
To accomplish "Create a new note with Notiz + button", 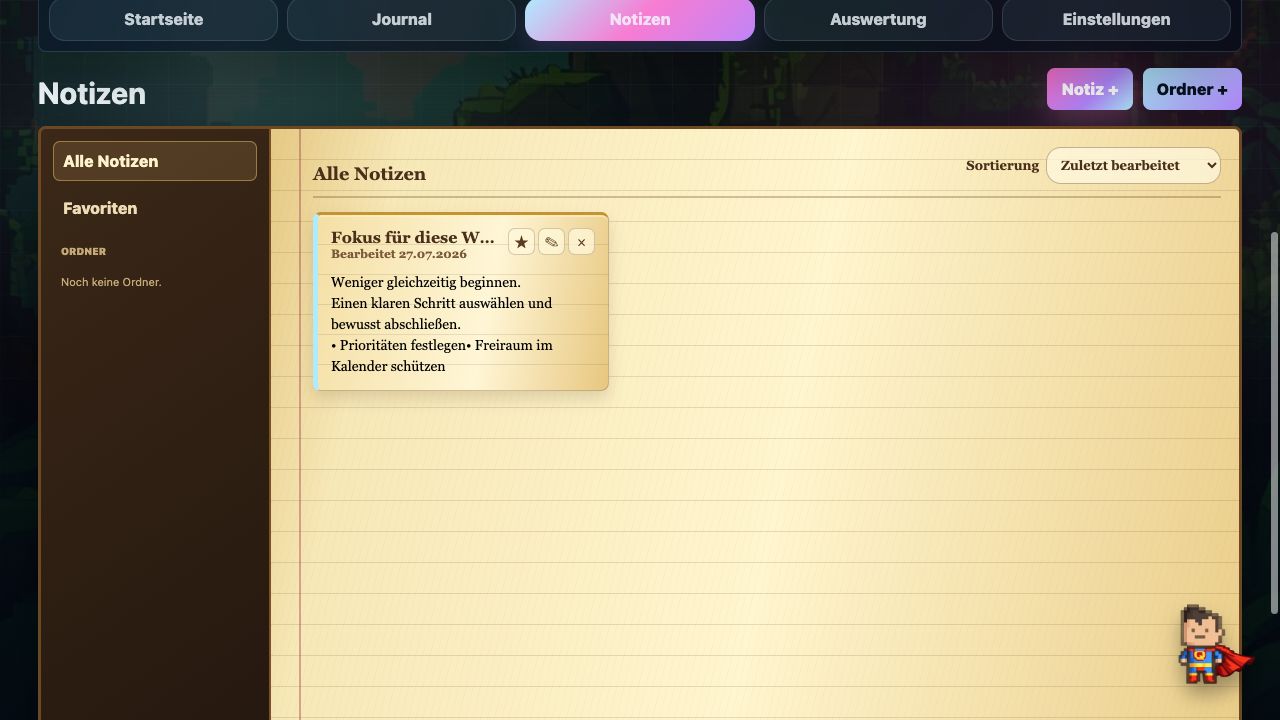I will point(1090,89).
